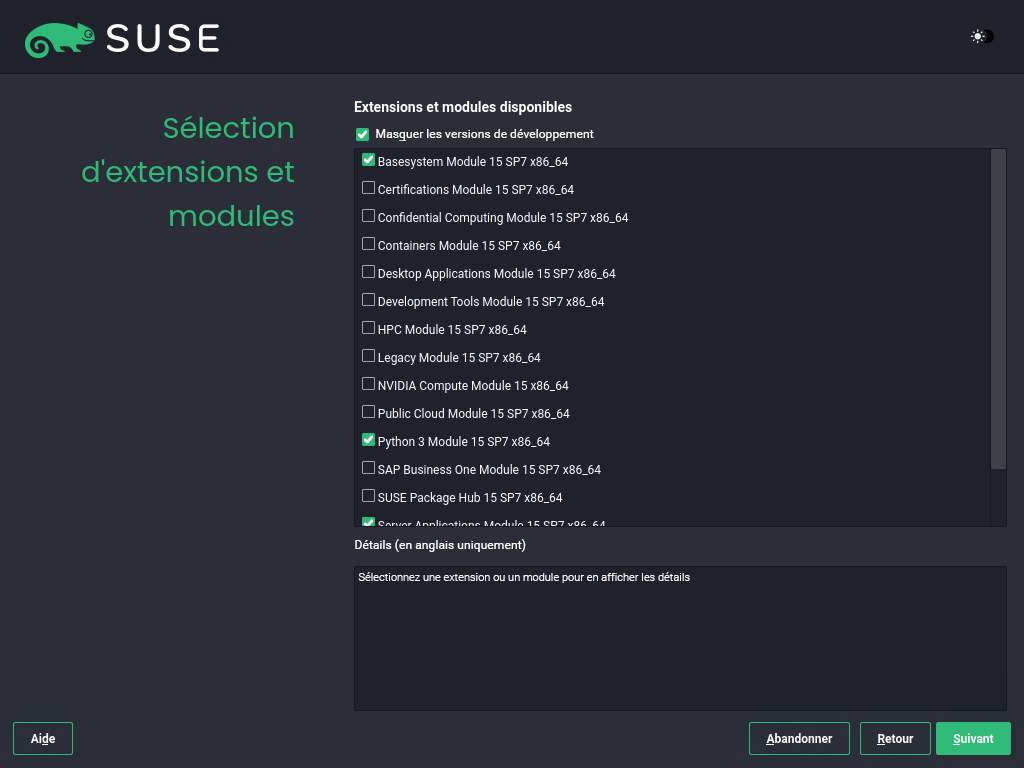
Task: Select 'Containers Module 15 SP7 x86_64' text
Action: coord(469,246)
